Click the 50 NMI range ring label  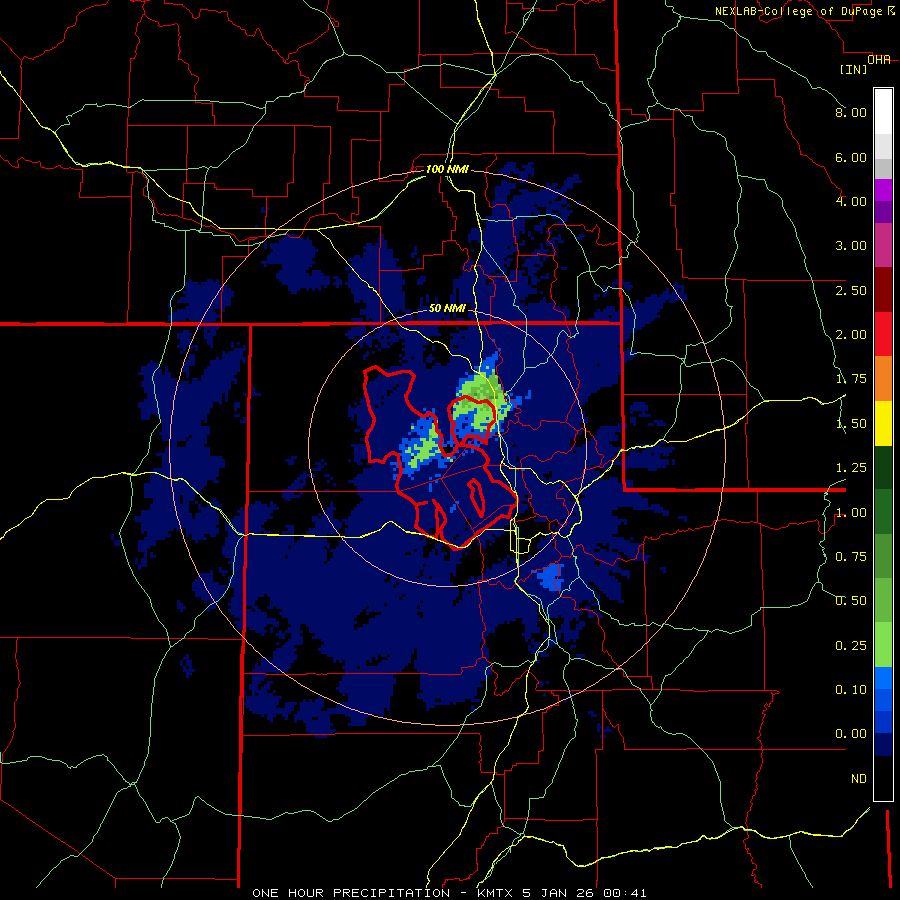pos(447,308)
